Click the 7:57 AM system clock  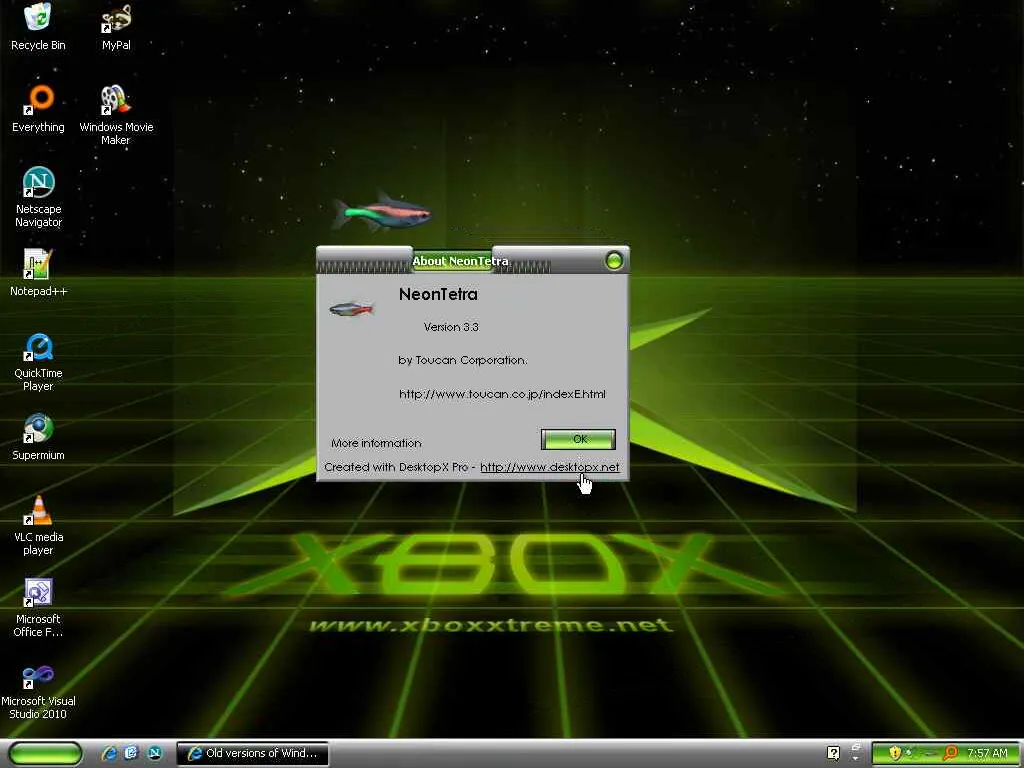pyautogui.click(x=987, y=753)
